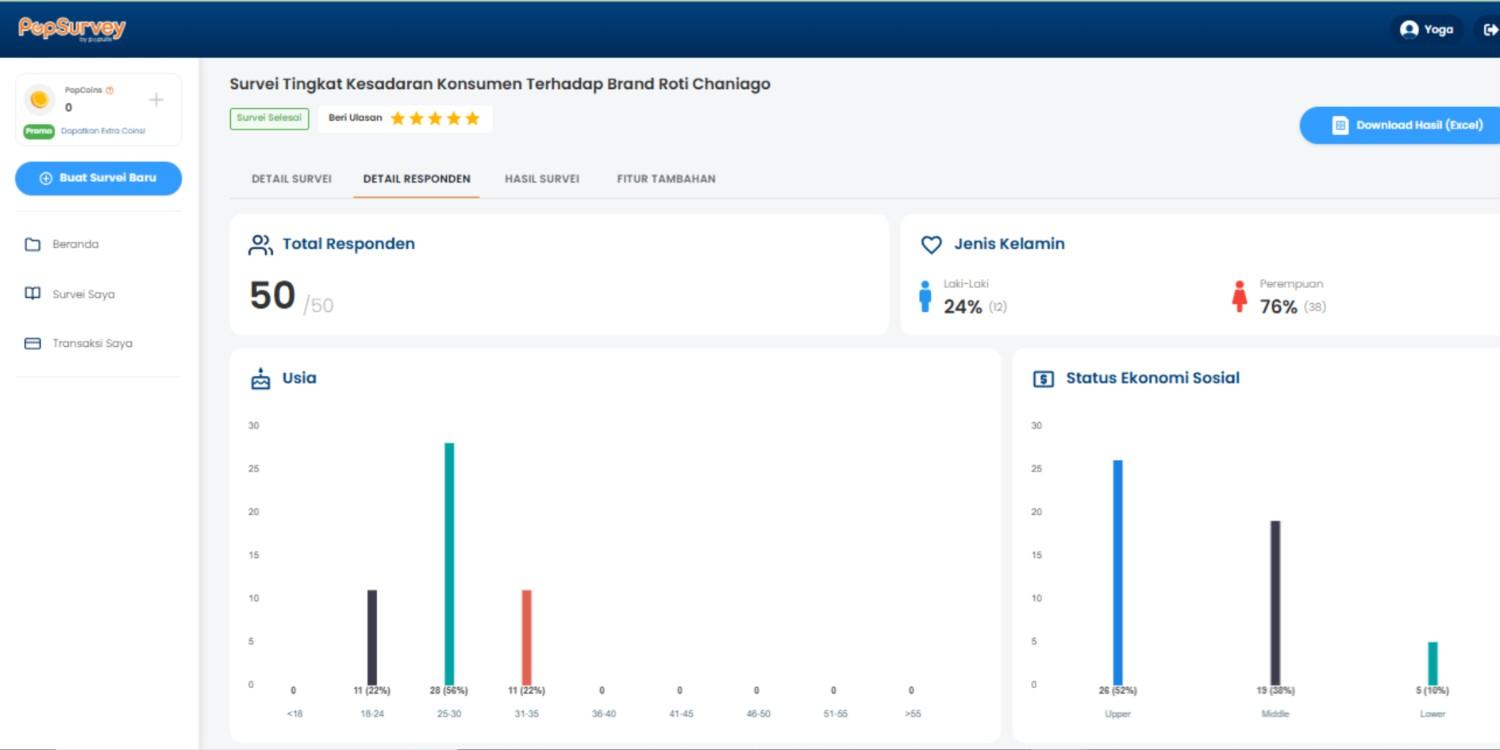Click the 36-40 age axis label
The image size is (1500, 750).
[x=604, y=714]
